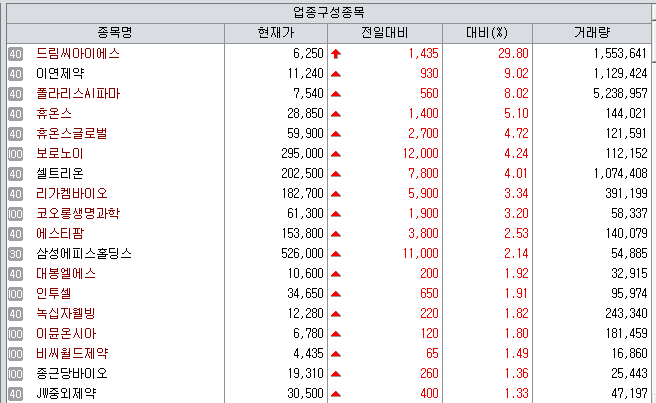Sort by the 전일대비 column header

[385, 33]
